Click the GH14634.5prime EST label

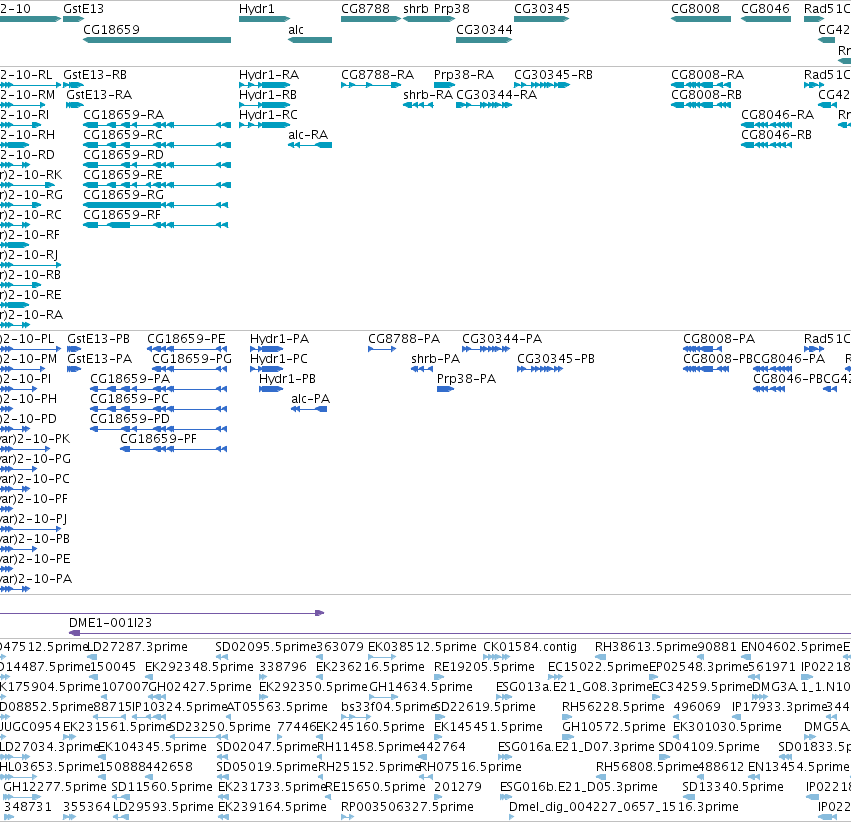click(421, 686)
